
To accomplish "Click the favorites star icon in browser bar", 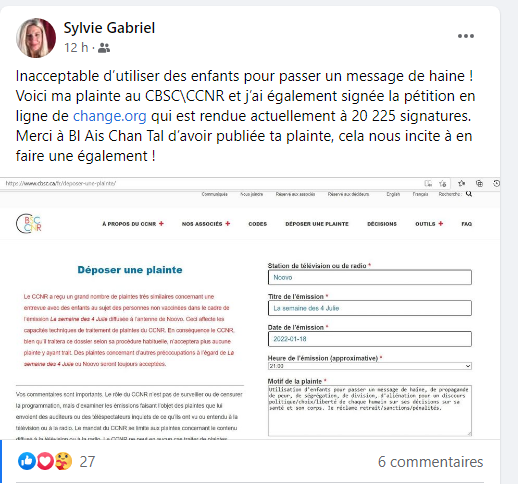I will coord(462,183).
